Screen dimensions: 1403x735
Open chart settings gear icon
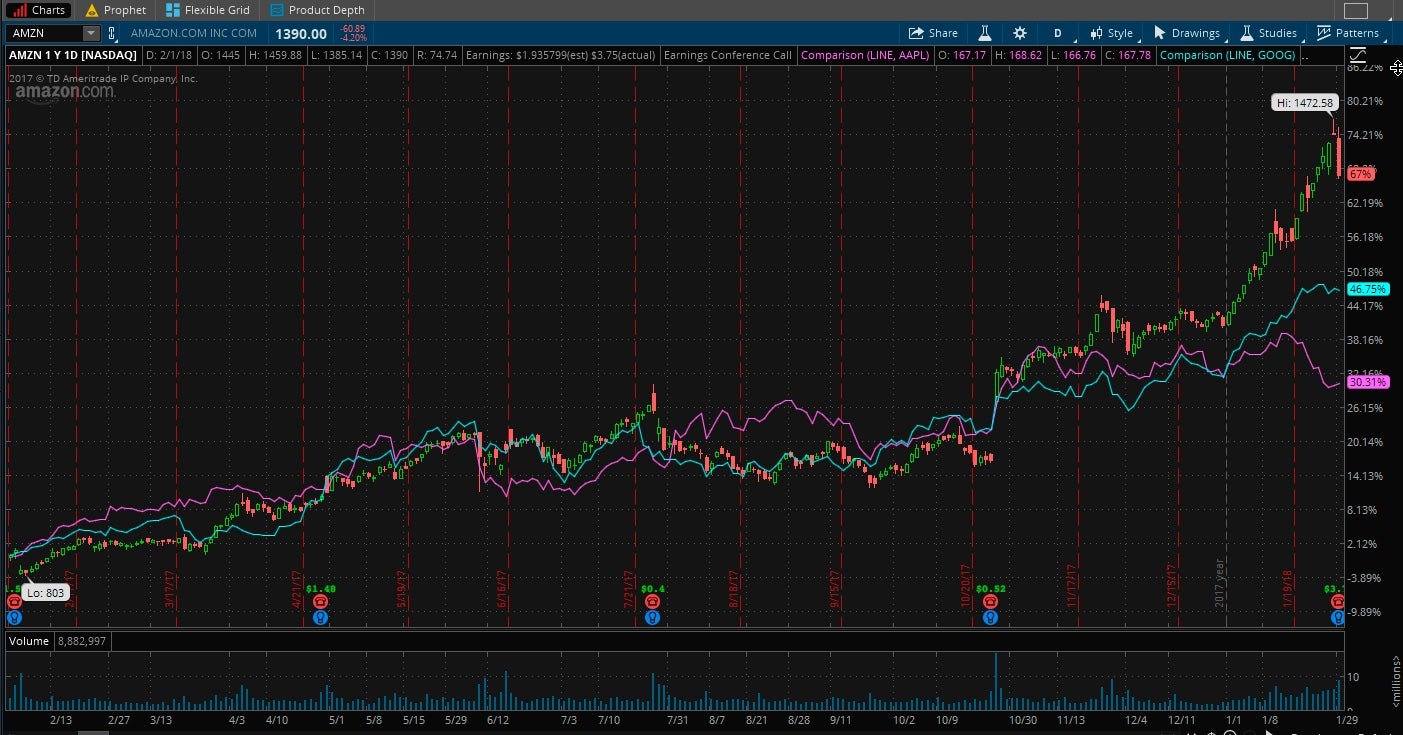[1020, 33]
